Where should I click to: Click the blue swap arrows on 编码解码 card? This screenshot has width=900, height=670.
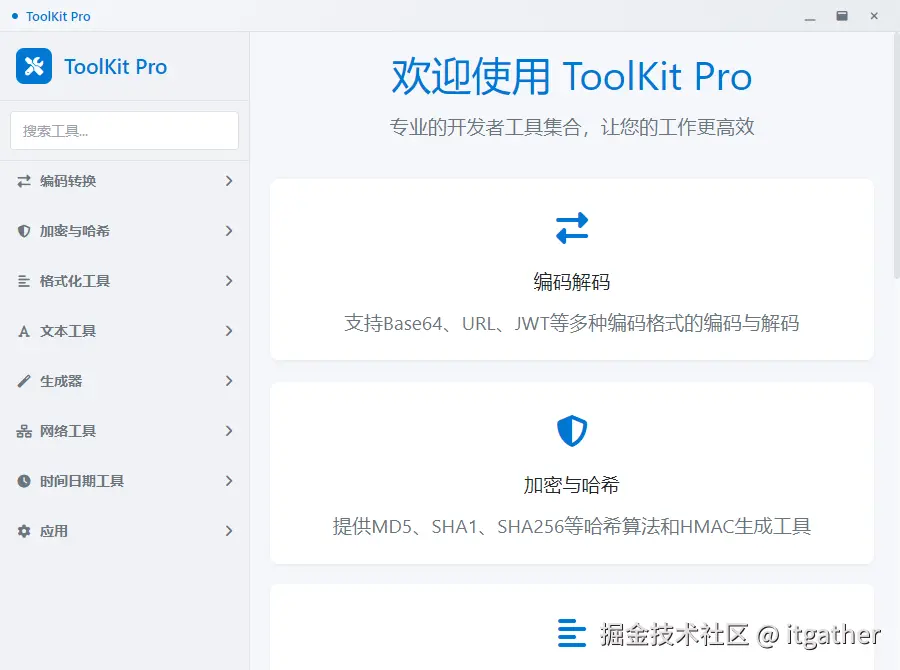(x=572, y=228)
